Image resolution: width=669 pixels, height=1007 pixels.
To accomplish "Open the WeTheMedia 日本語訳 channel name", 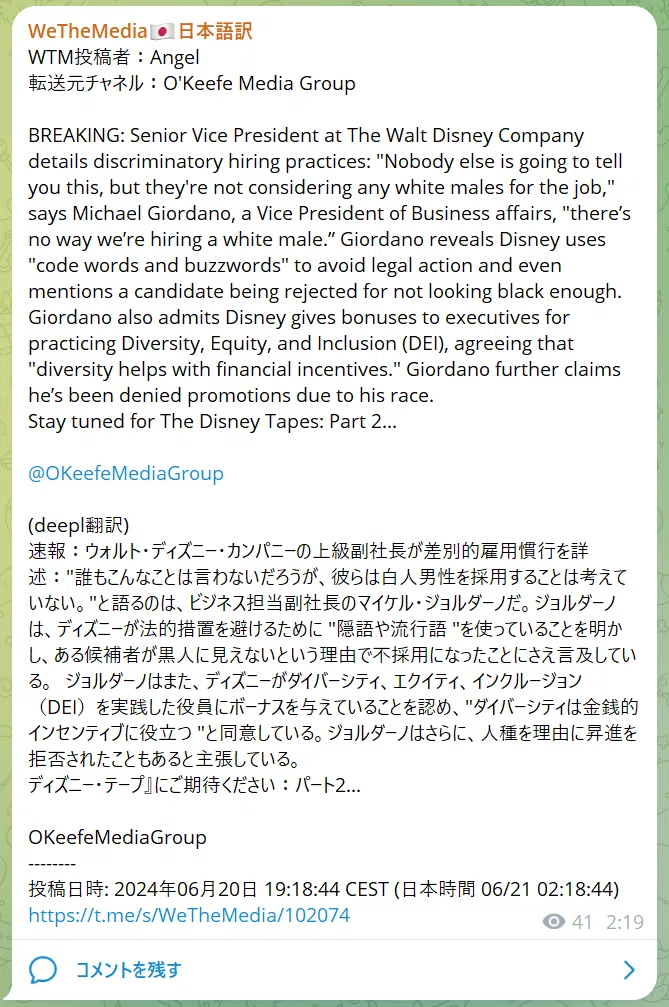I will pyautogui.click(x=140, y=31).
